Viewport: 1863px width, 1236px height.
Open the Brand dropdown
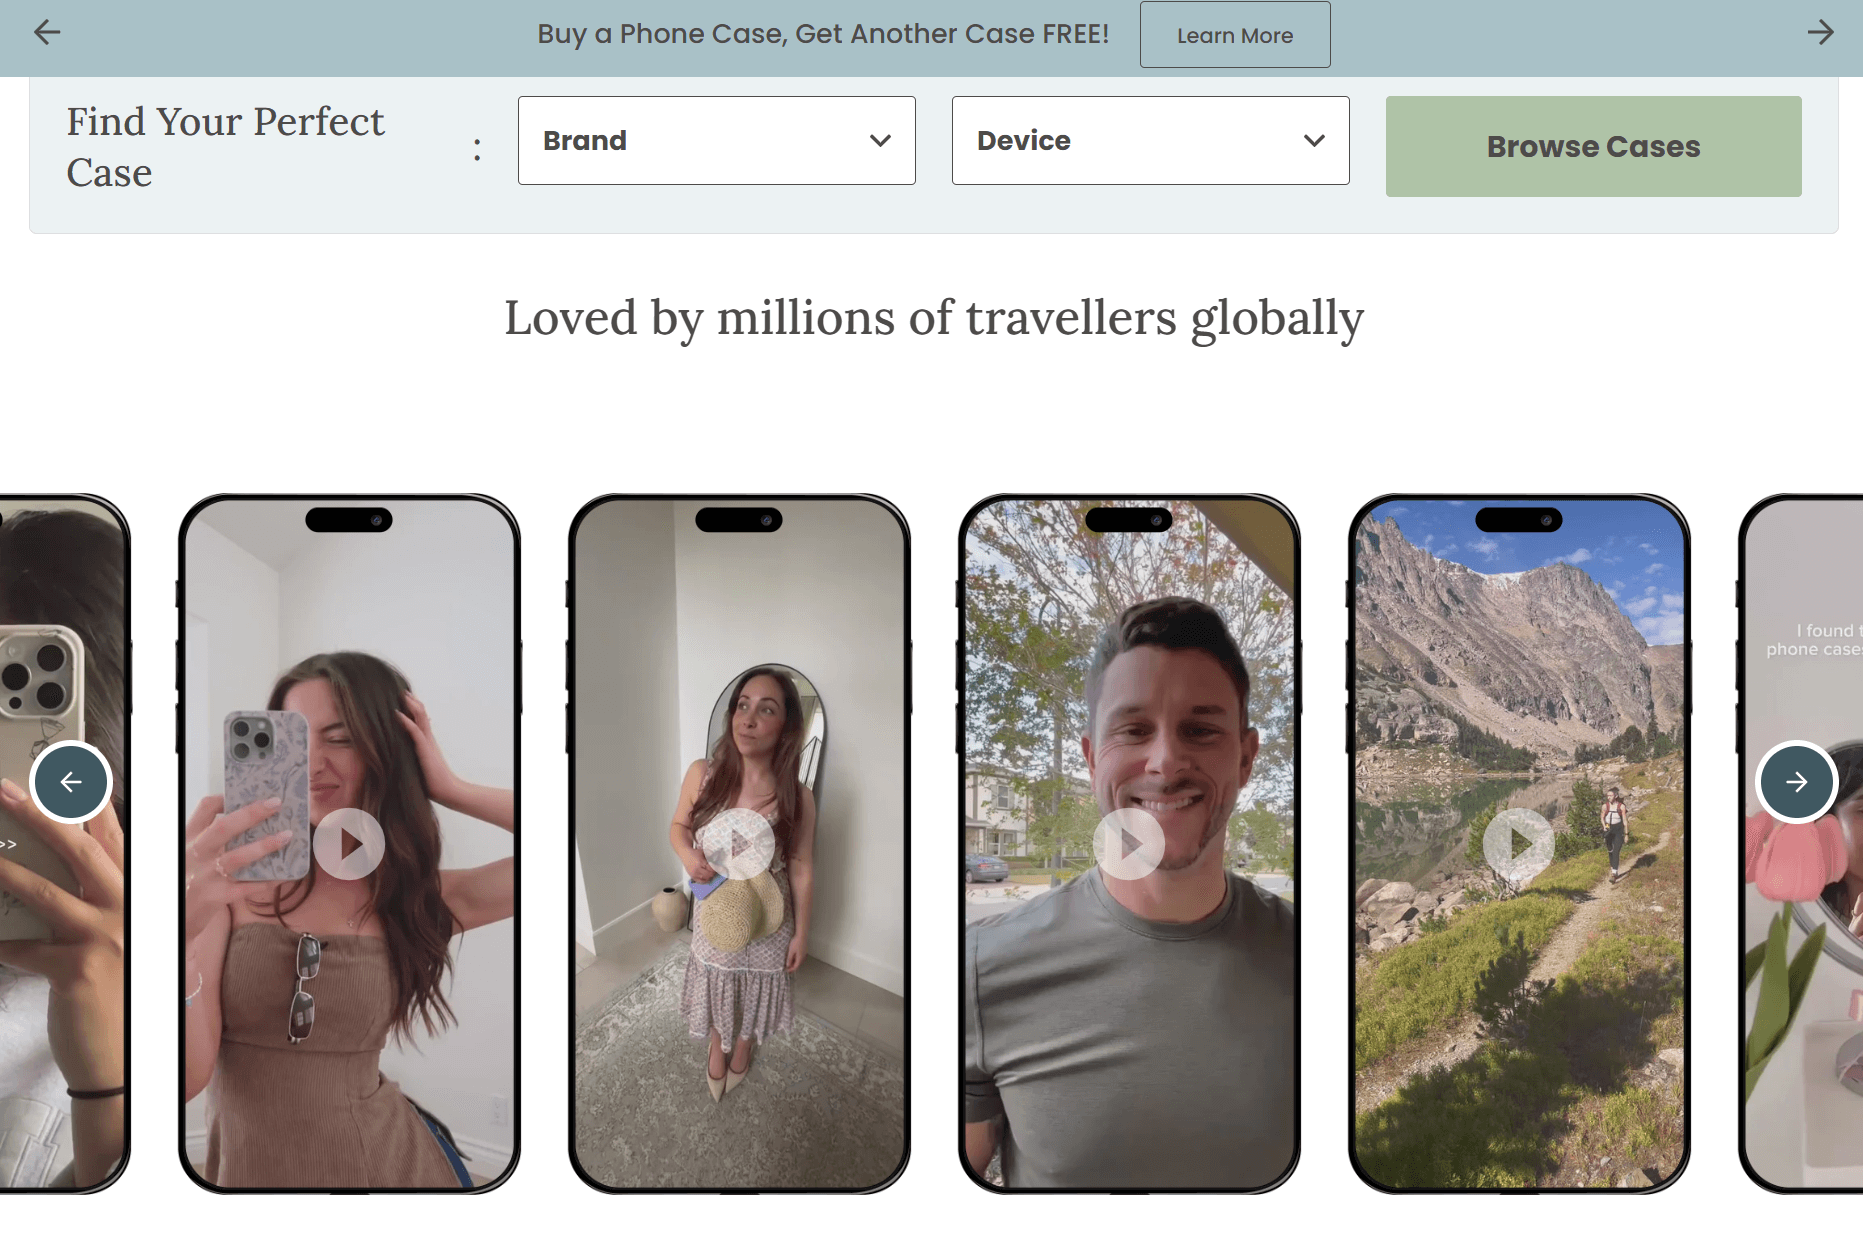coord(716,141)
